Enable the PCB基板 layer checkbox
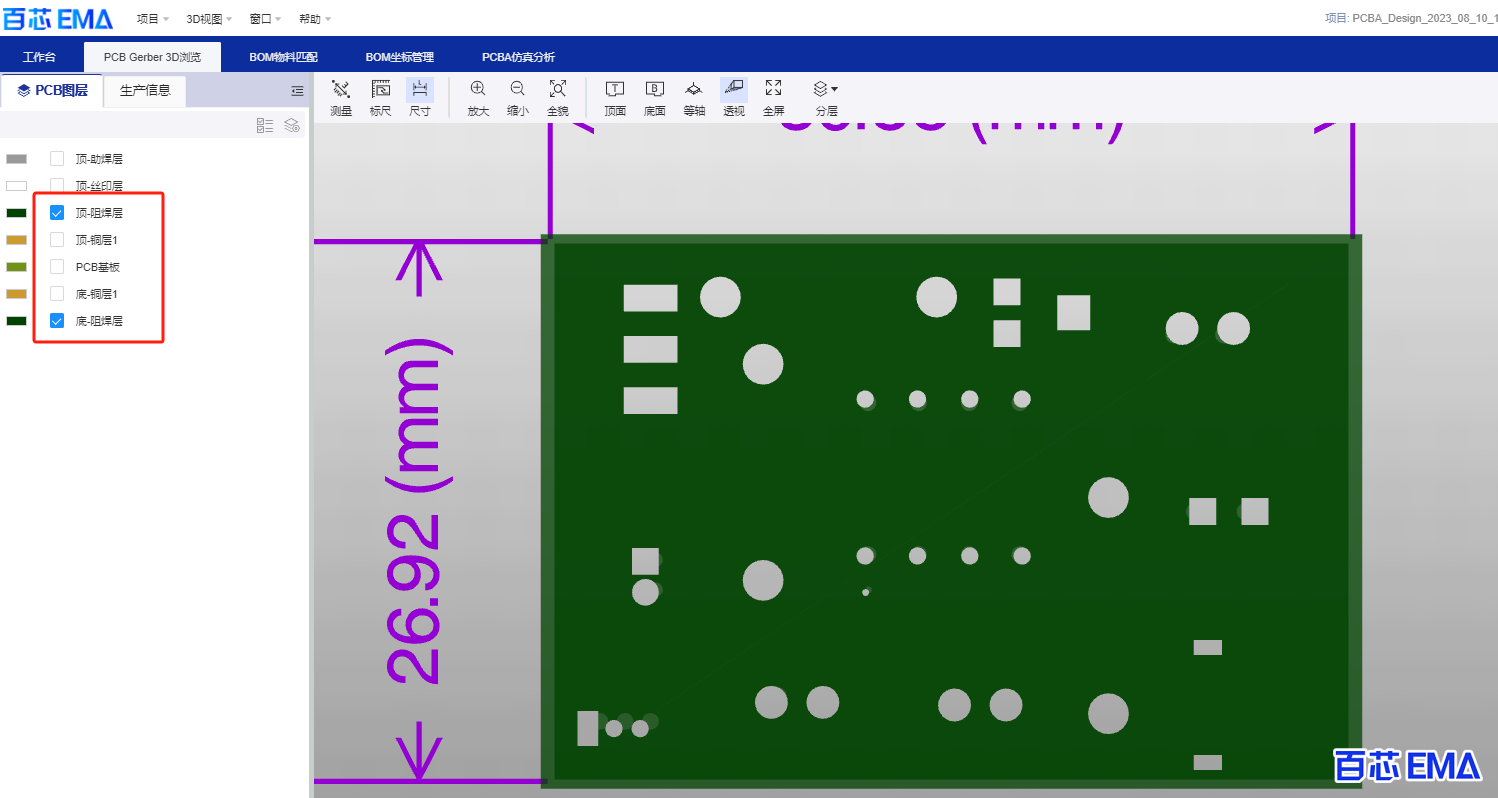 [57, 266]
